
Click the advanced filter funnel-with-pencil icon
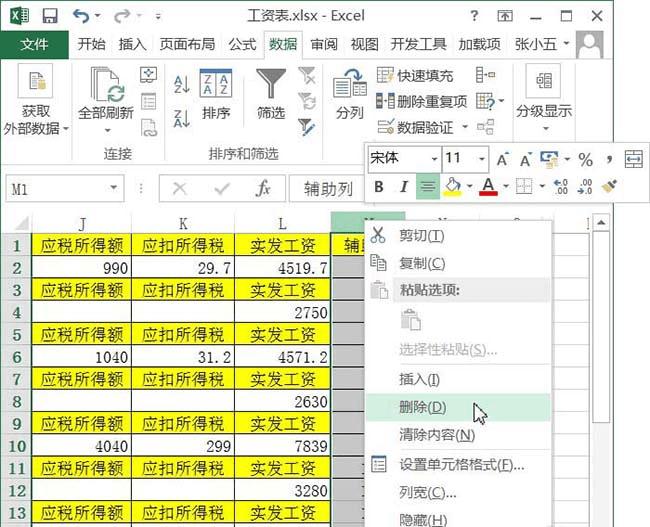[x=307, y=127]
